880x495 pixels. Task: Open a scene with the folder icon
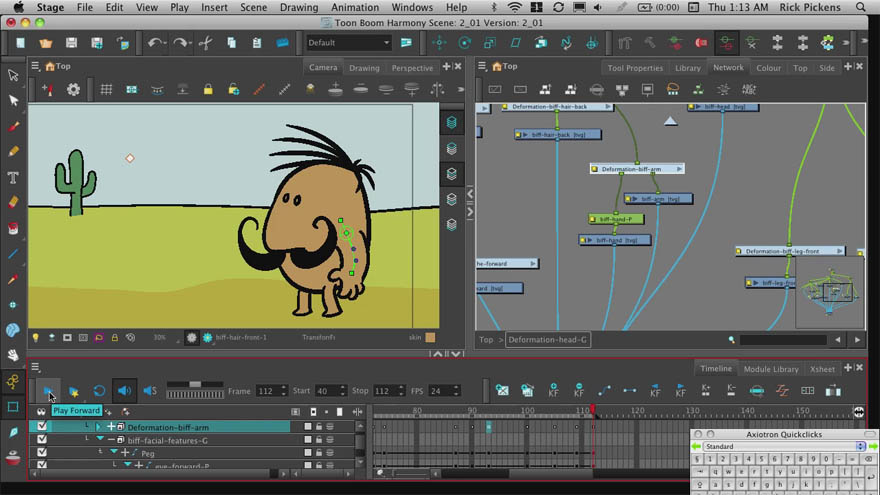coord(45,43)
